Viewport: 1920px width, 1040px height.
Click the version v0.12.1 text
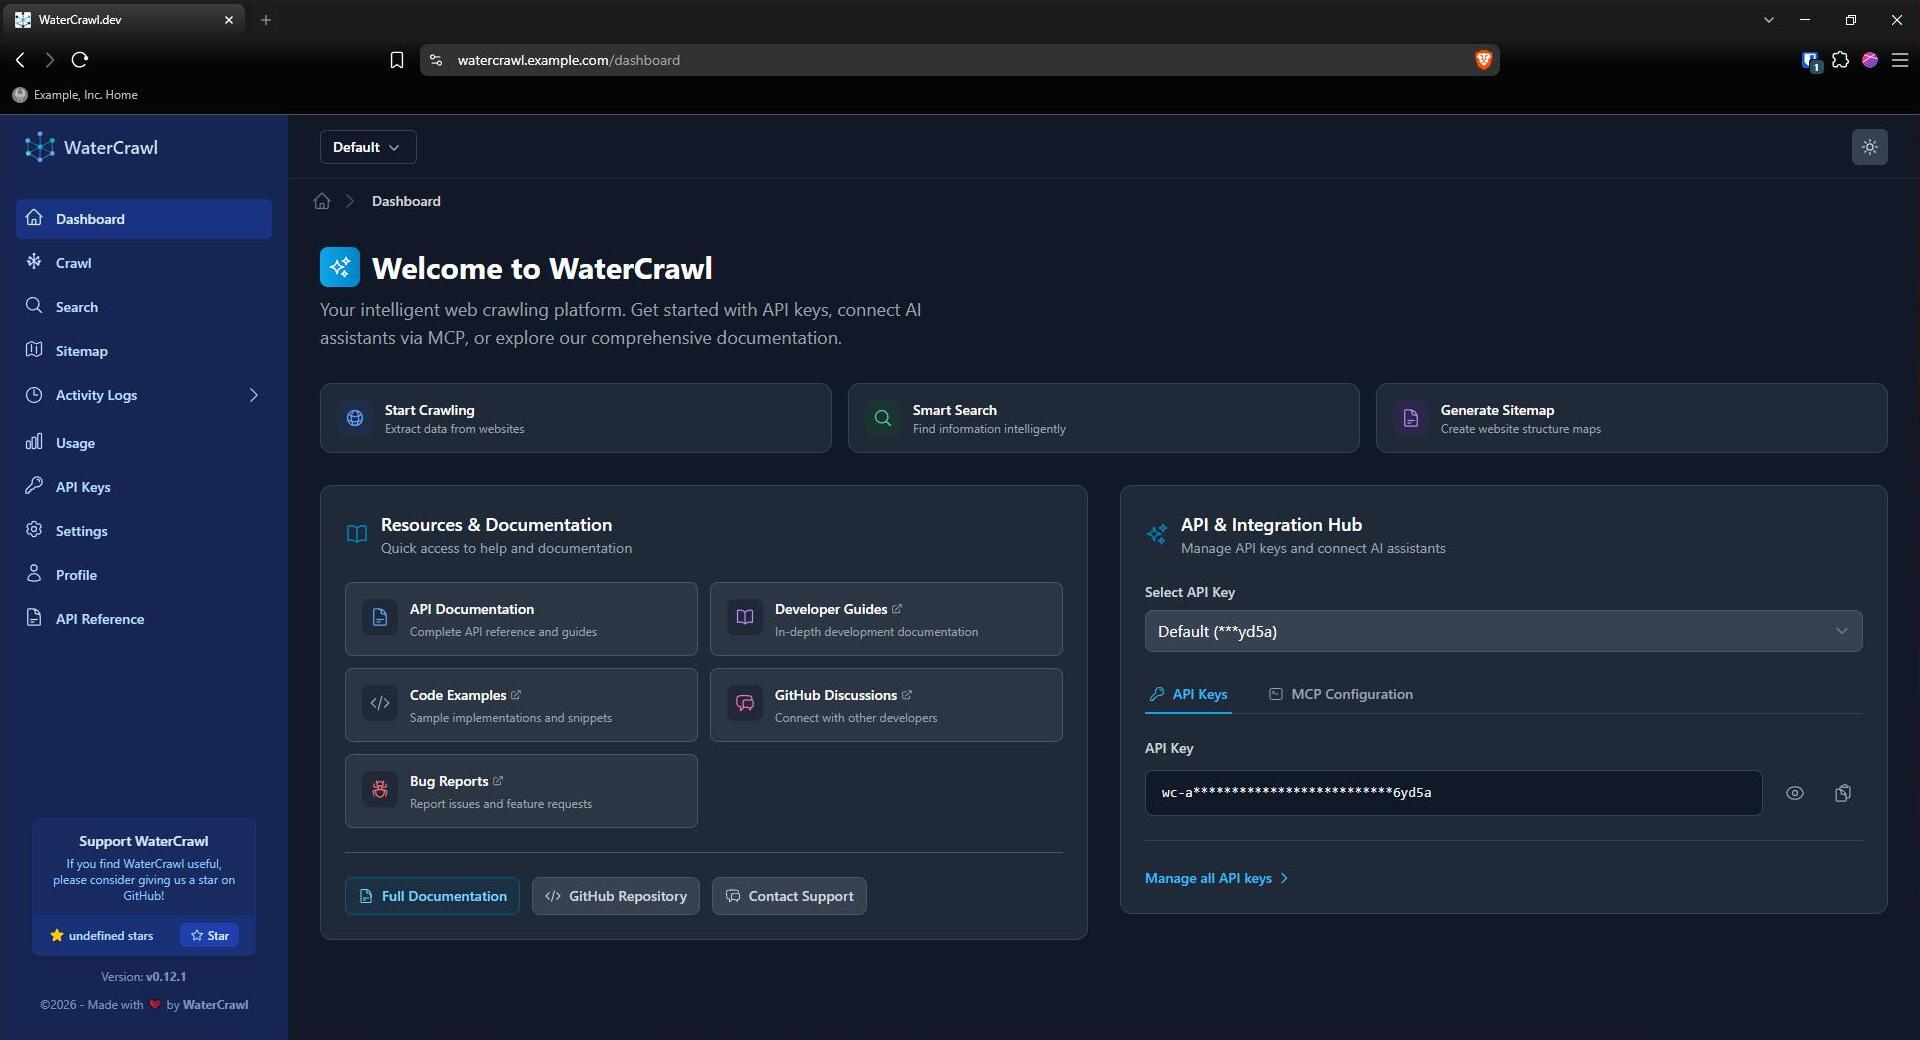tap(166, 977)
